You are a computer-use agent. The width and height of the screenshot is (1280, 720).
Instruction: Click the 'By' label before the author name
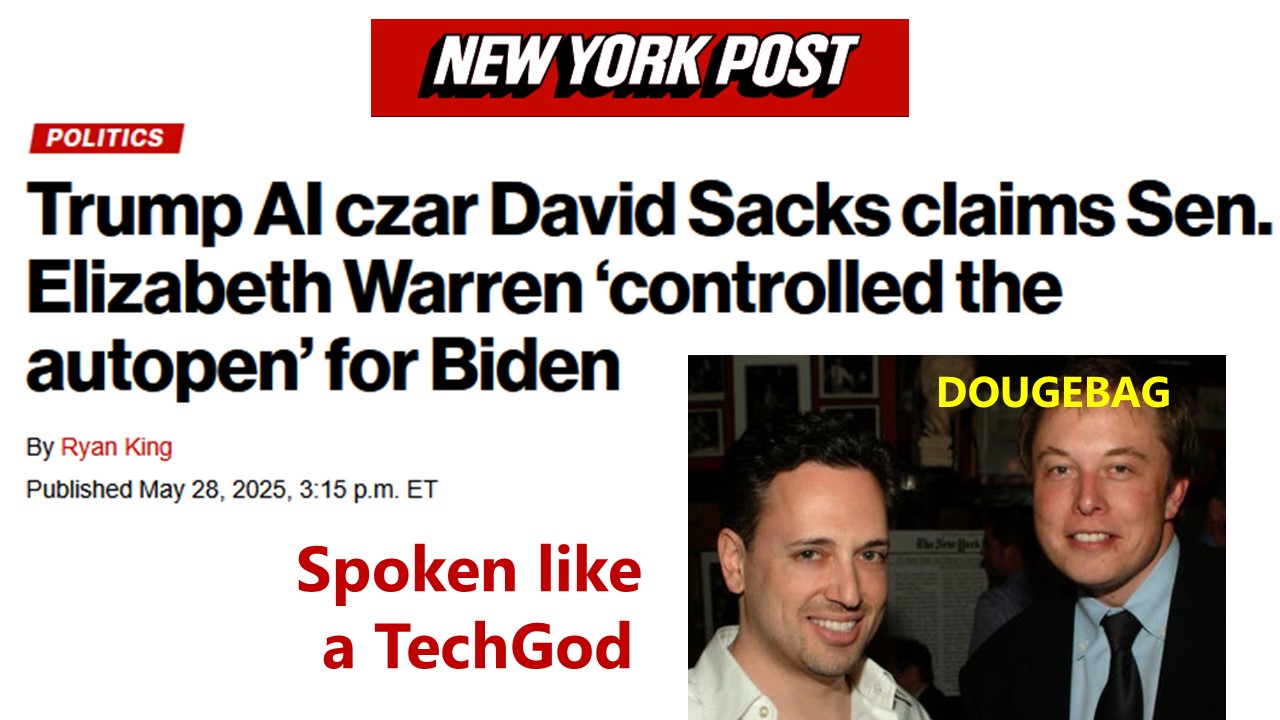[40, 448]
